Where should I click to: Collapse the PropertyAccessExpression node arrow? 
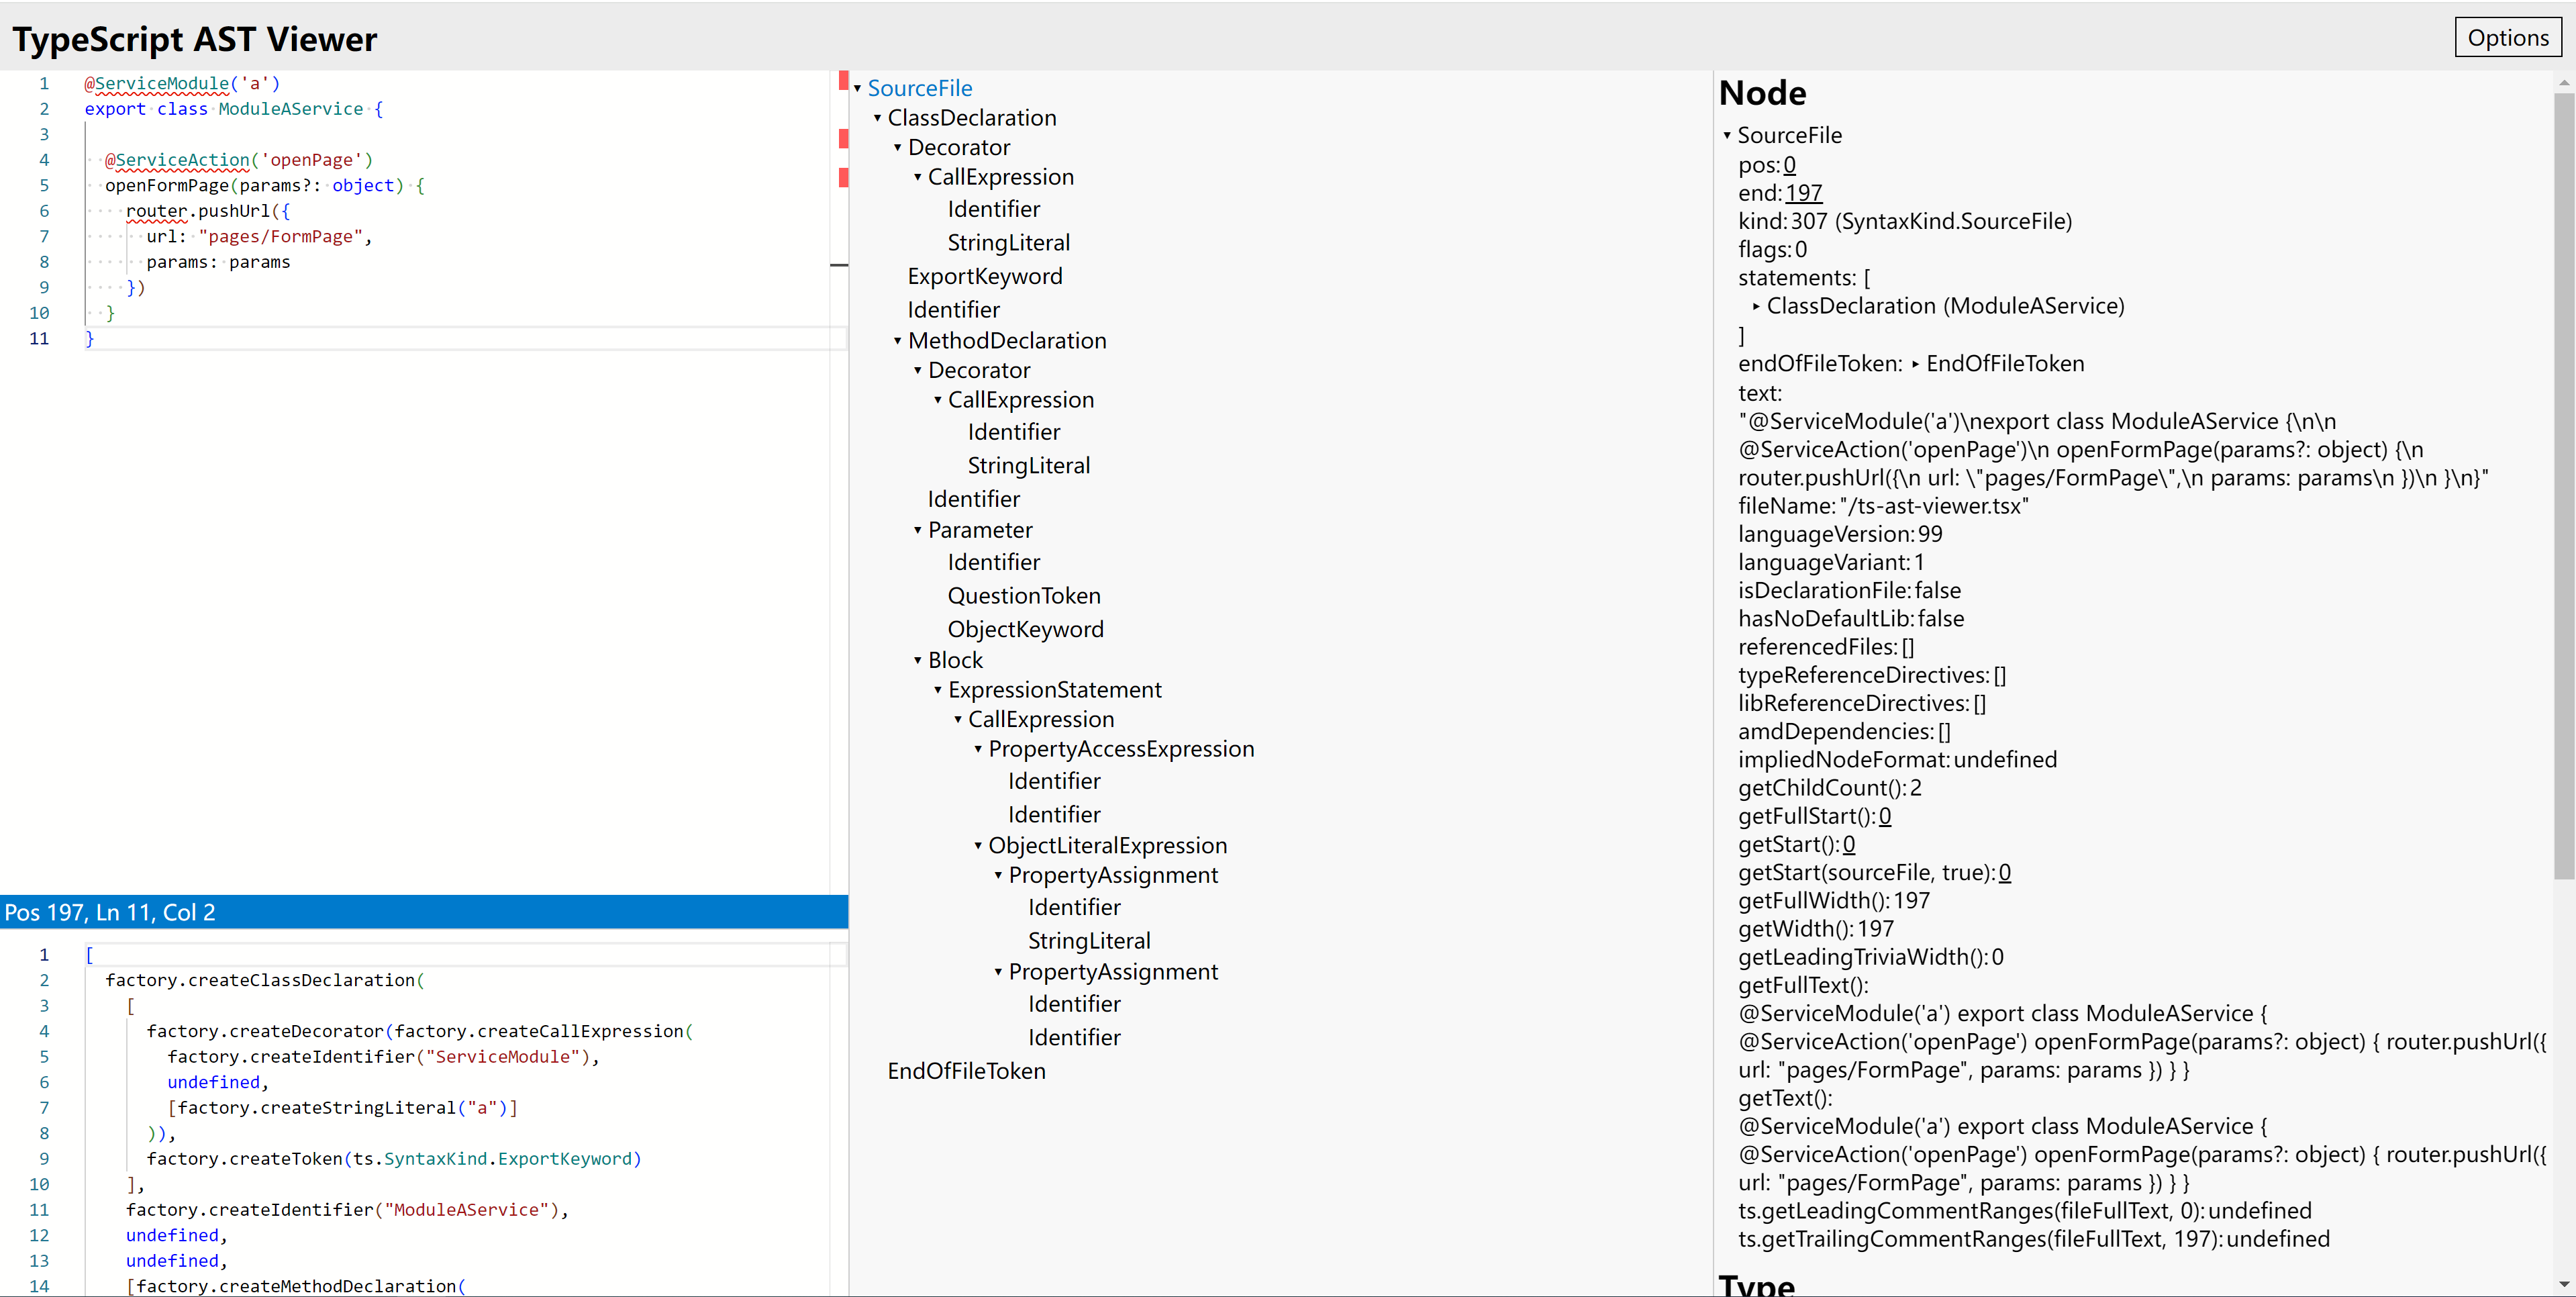(x=977, y=749)
